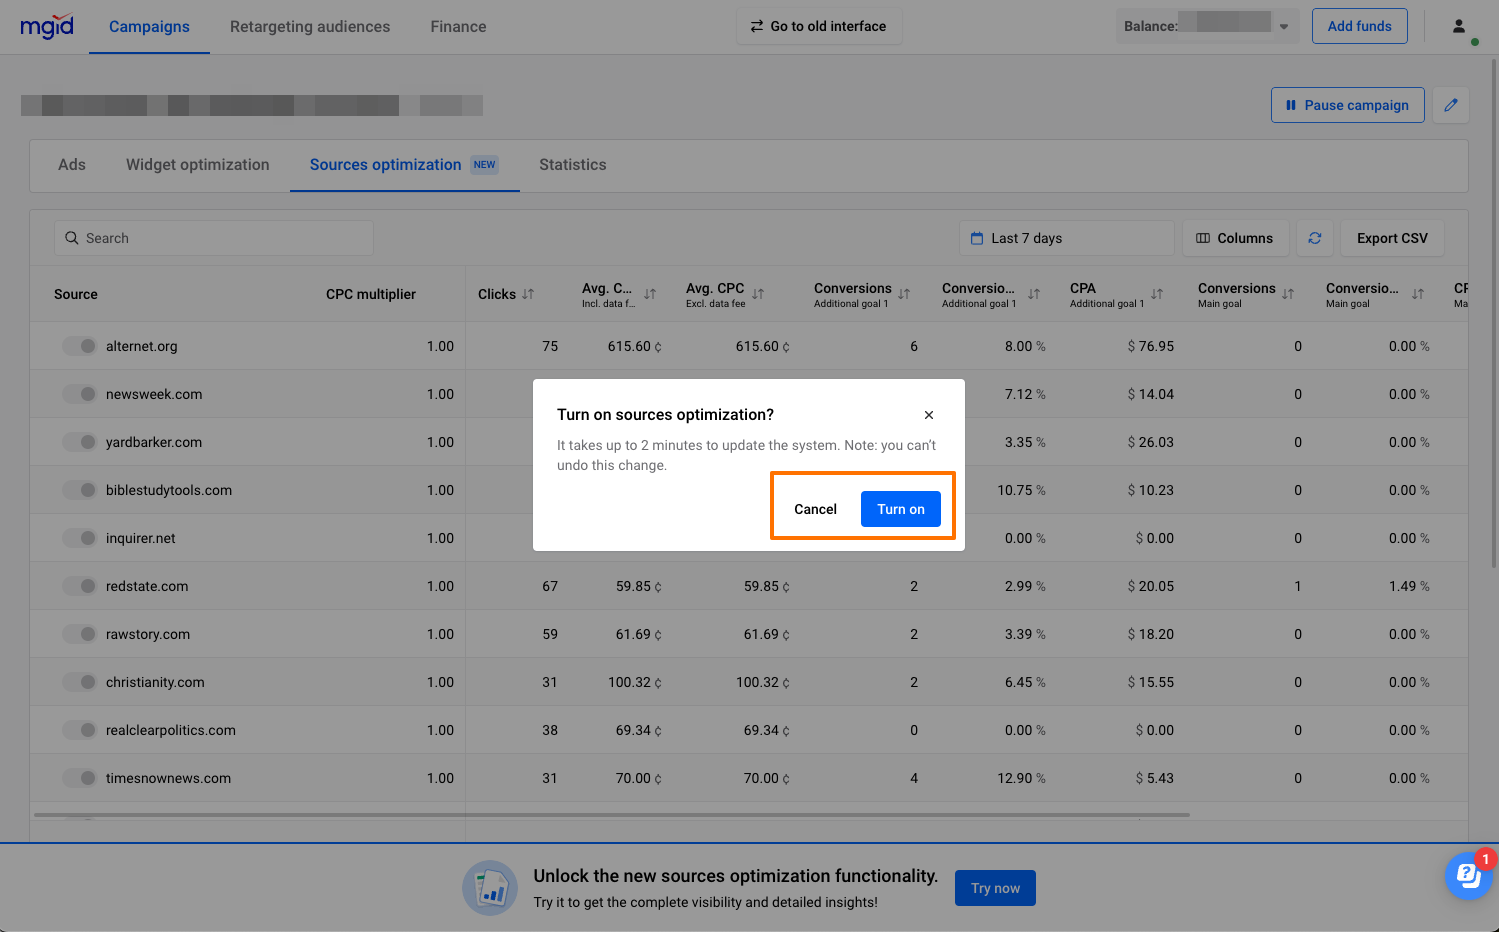
Task: Expand the Balance dropdown
Action: tap(1283, 27)
